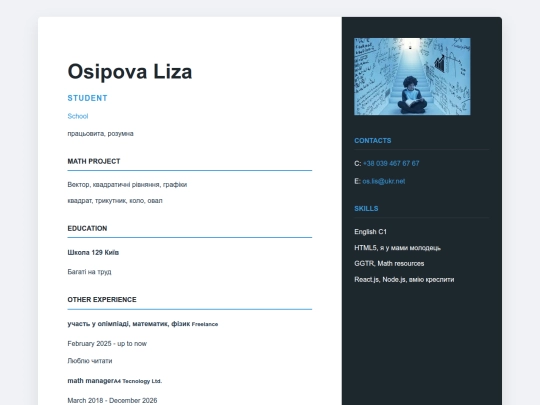
Task: Click the olympiad entry 'участь у олімпіаді, математик, фізик'
Action: click(x=129, y=324)
